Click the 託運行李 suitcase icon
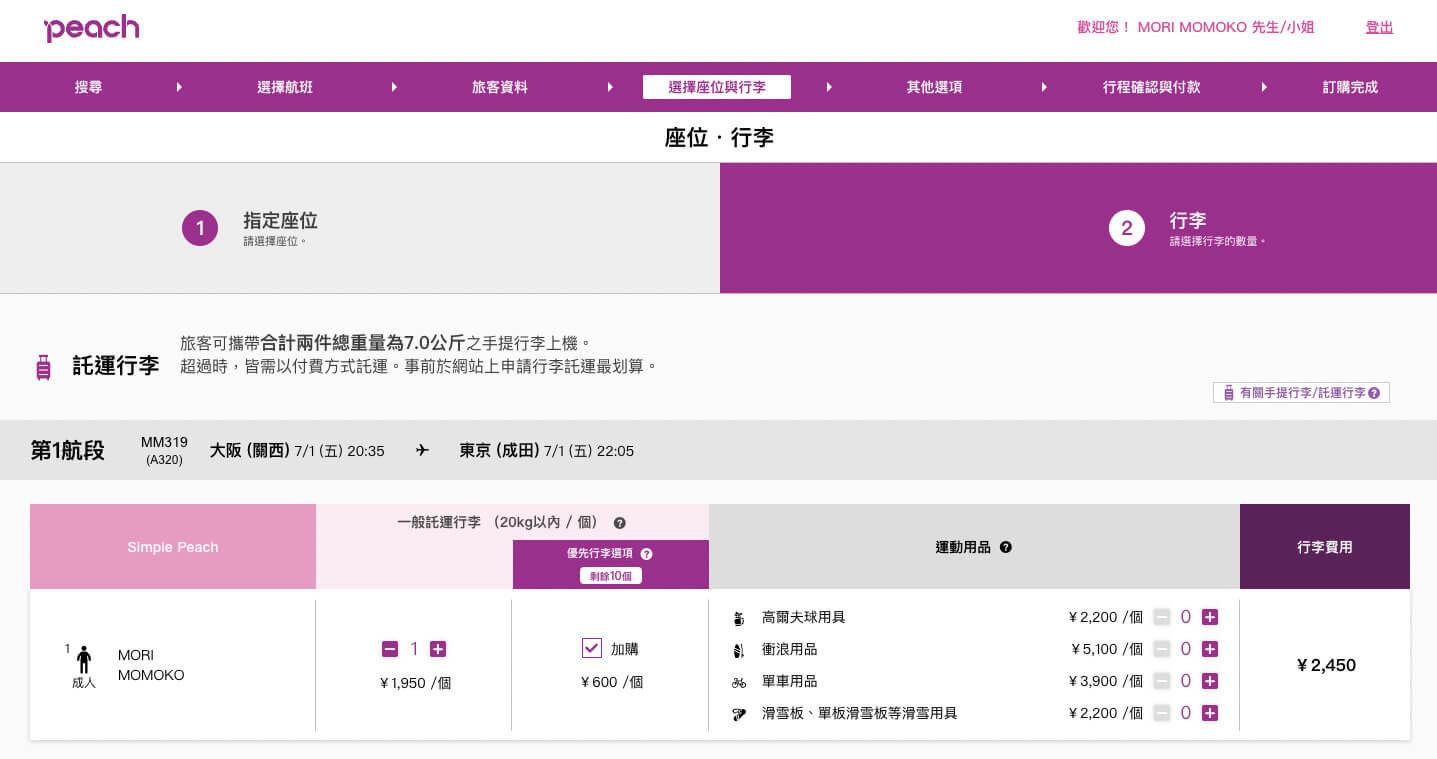Screen dimensions: 1437x759 [x=43, y=367]
